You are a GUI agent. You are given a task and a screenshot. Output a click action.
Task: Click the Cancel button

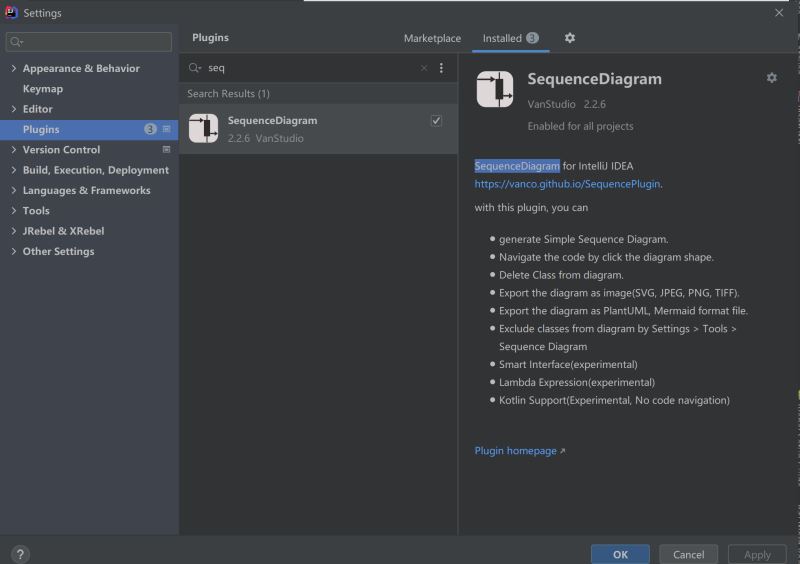coord(688,554)
